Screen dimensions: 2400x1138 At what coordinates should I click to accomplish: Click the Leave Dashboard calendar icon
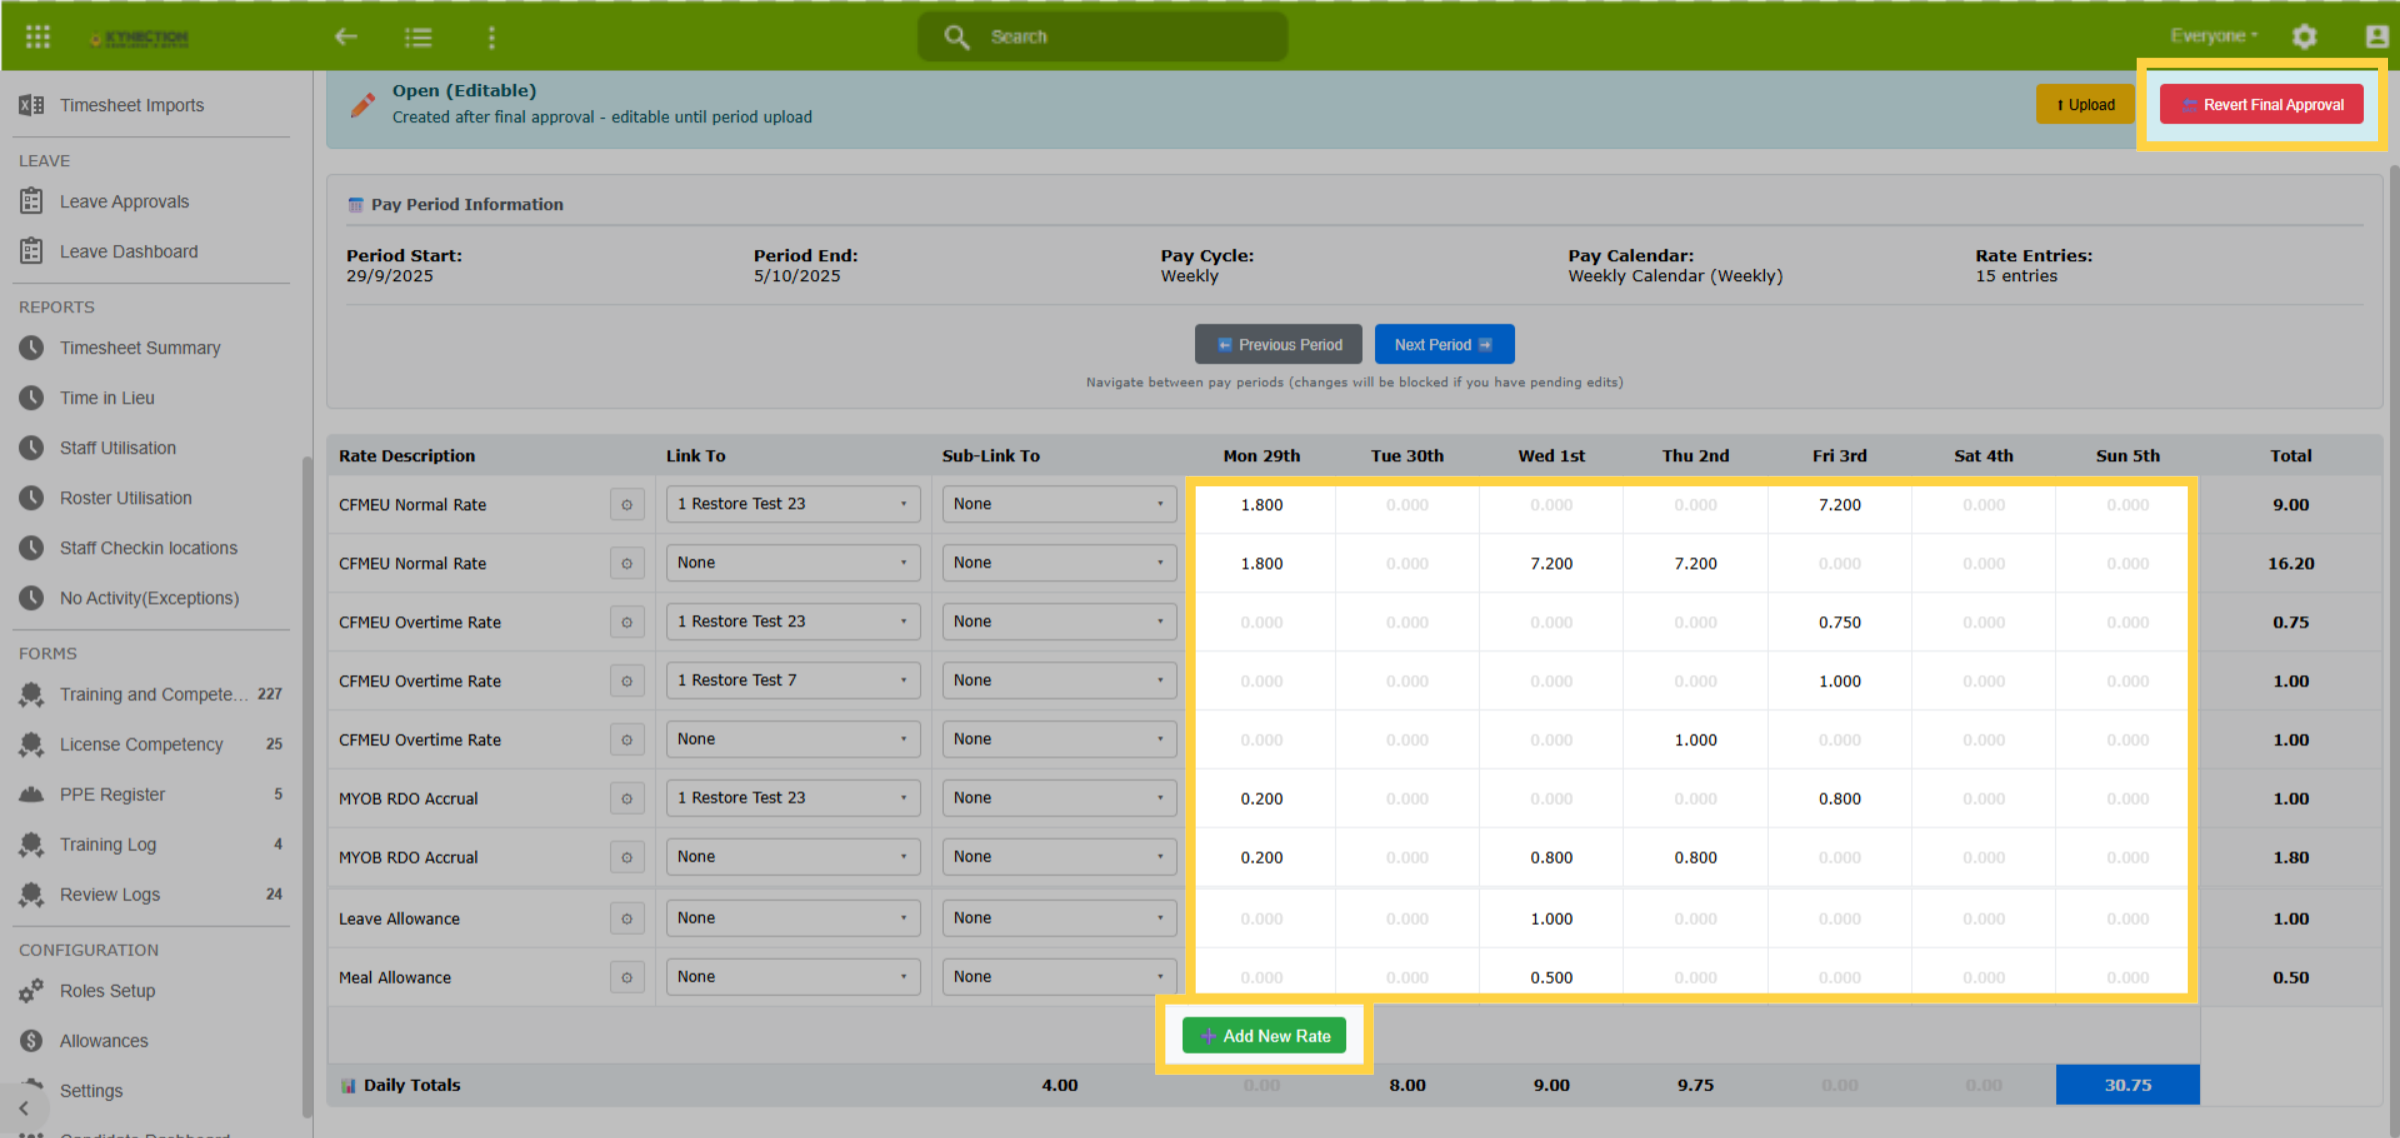[x=31, y=251]
